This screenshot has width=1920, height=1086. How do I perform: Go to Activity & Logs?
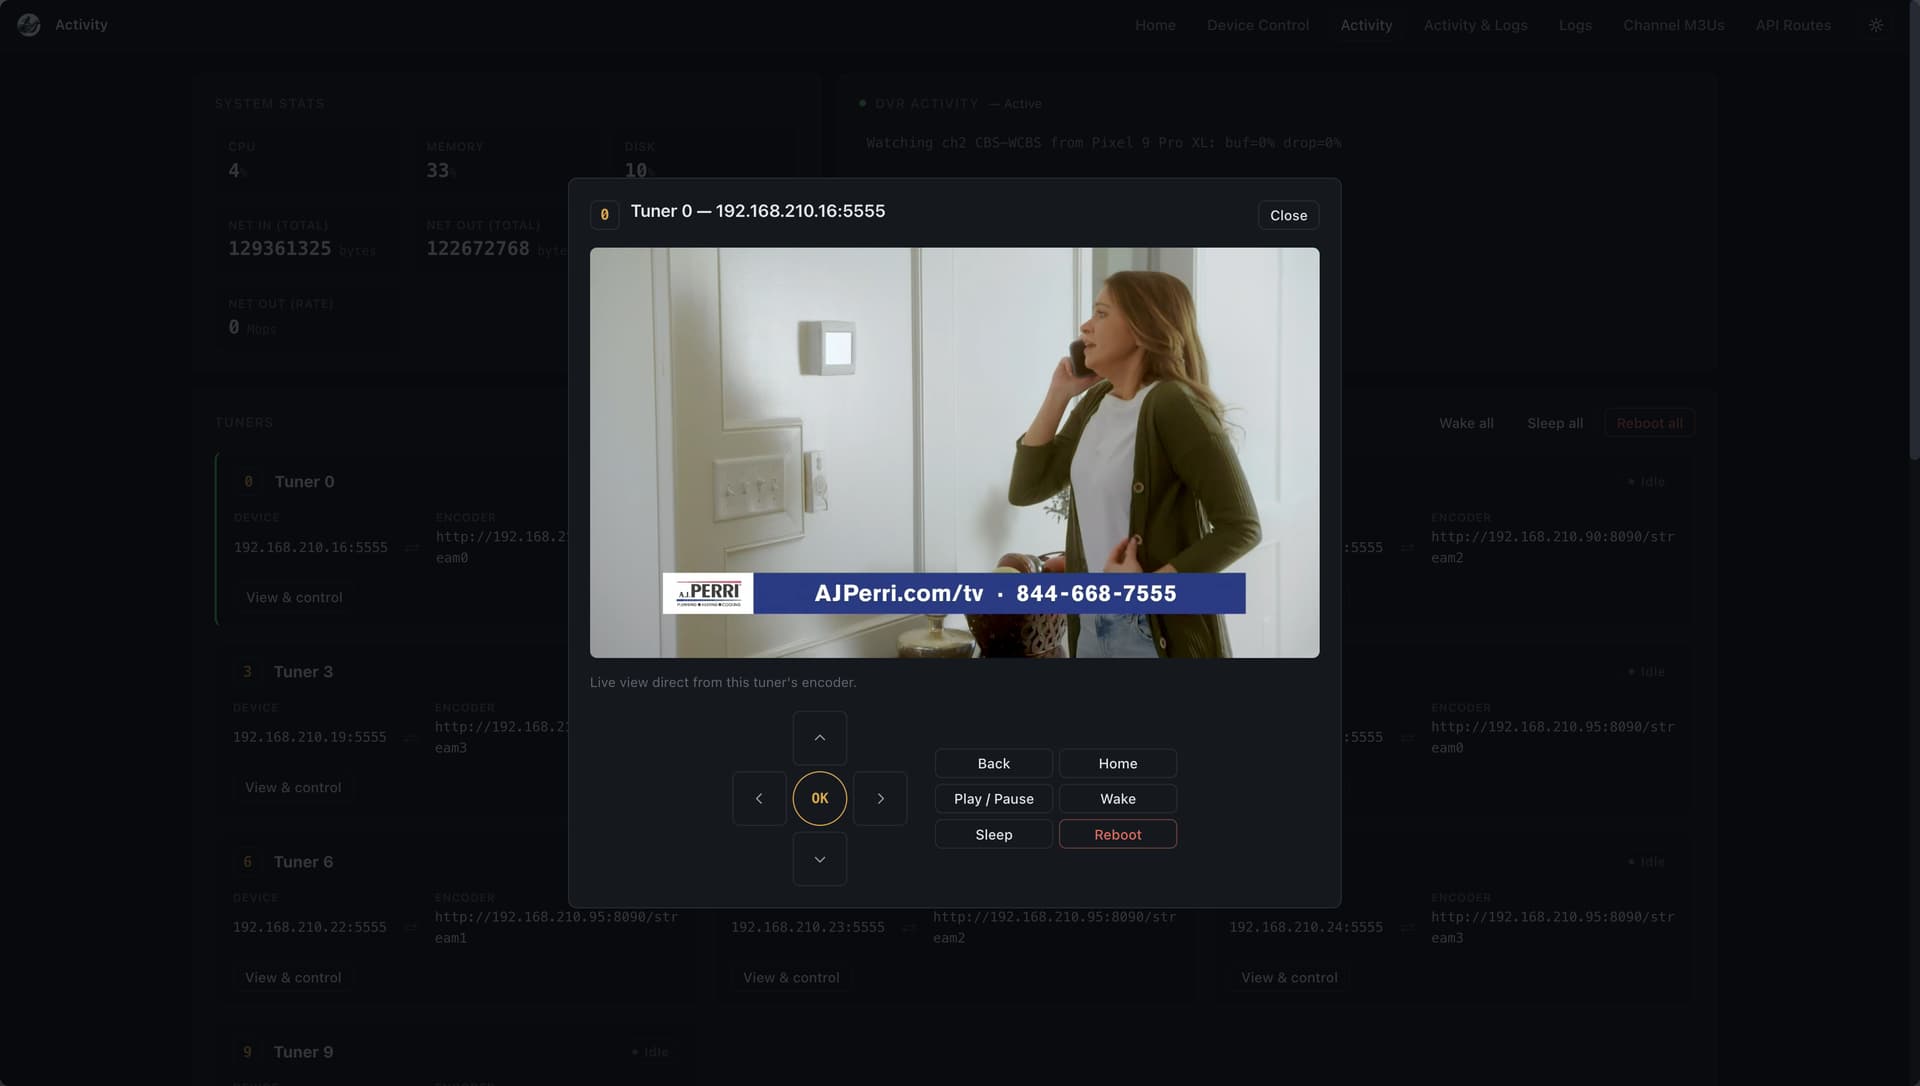1475,25
